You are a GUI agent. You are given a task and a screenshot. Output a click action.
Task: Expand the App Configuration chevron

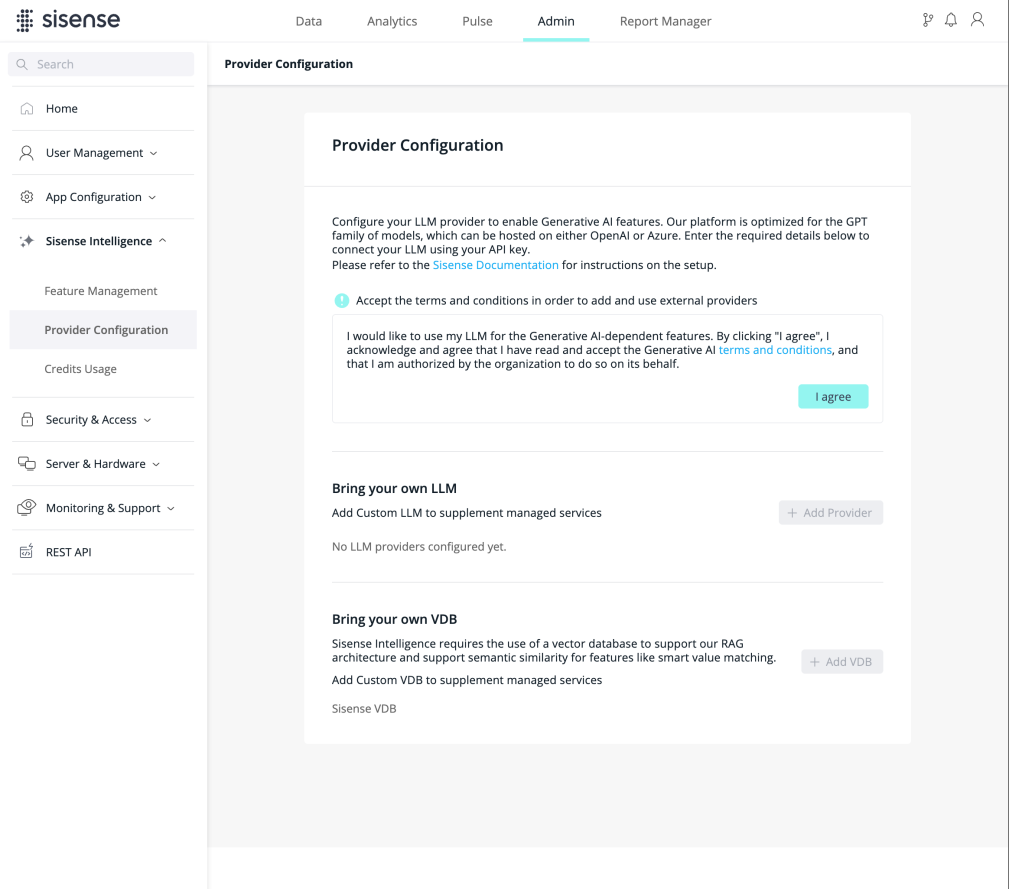(x=152, y=198)
